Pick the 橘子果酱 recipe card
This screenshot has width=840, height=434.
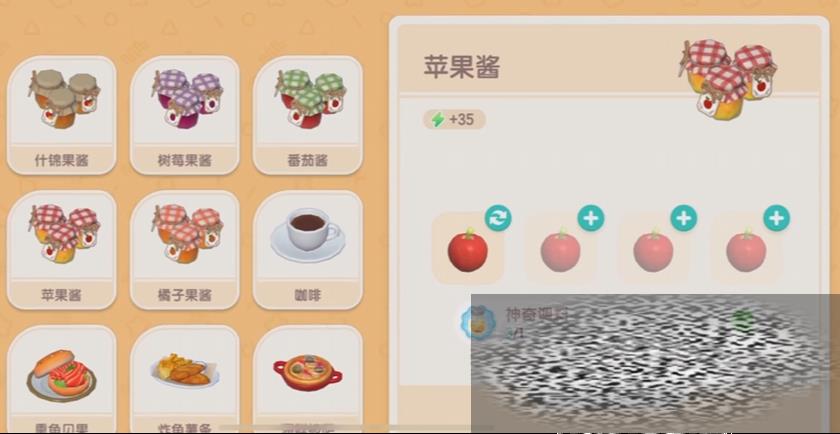185,250
